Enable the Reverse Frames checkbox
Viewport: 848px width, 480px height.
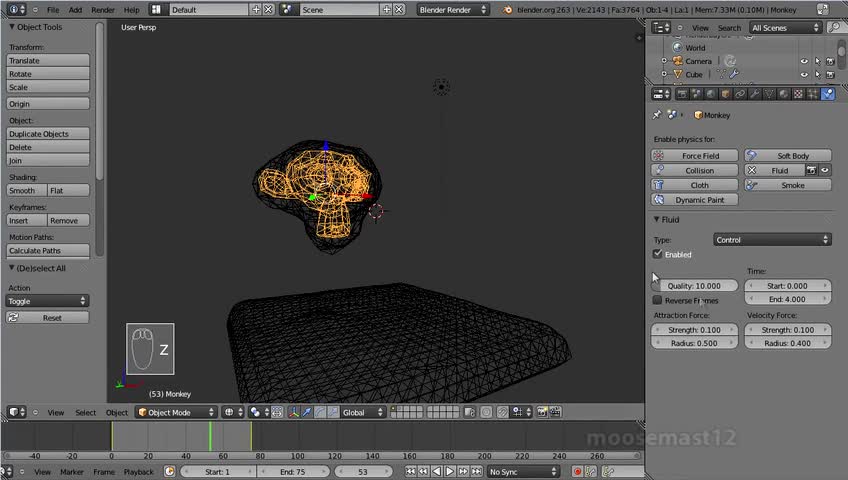pos(657,300)
